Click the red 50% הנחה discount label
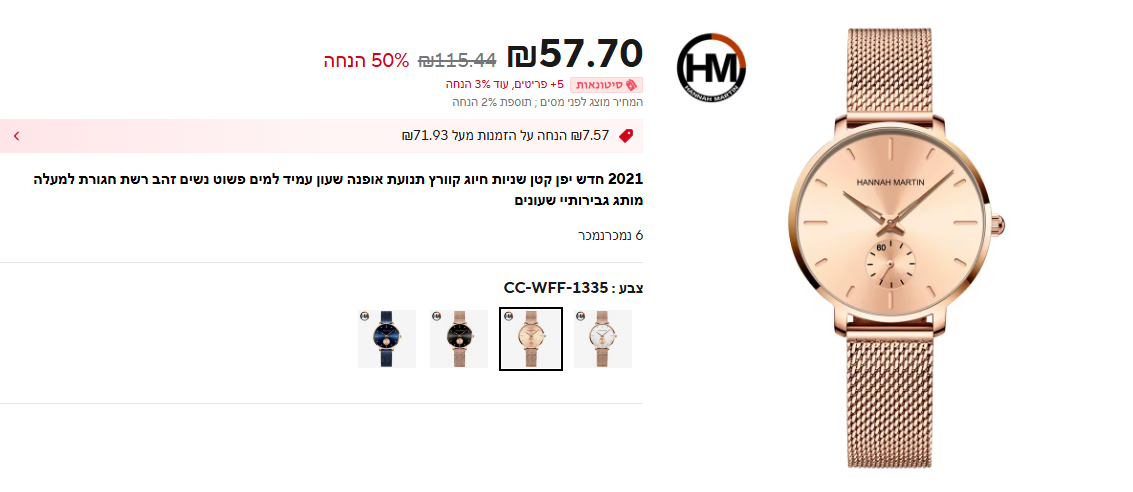This screenshot has width=1133, height=492. [x=366, y=60]
